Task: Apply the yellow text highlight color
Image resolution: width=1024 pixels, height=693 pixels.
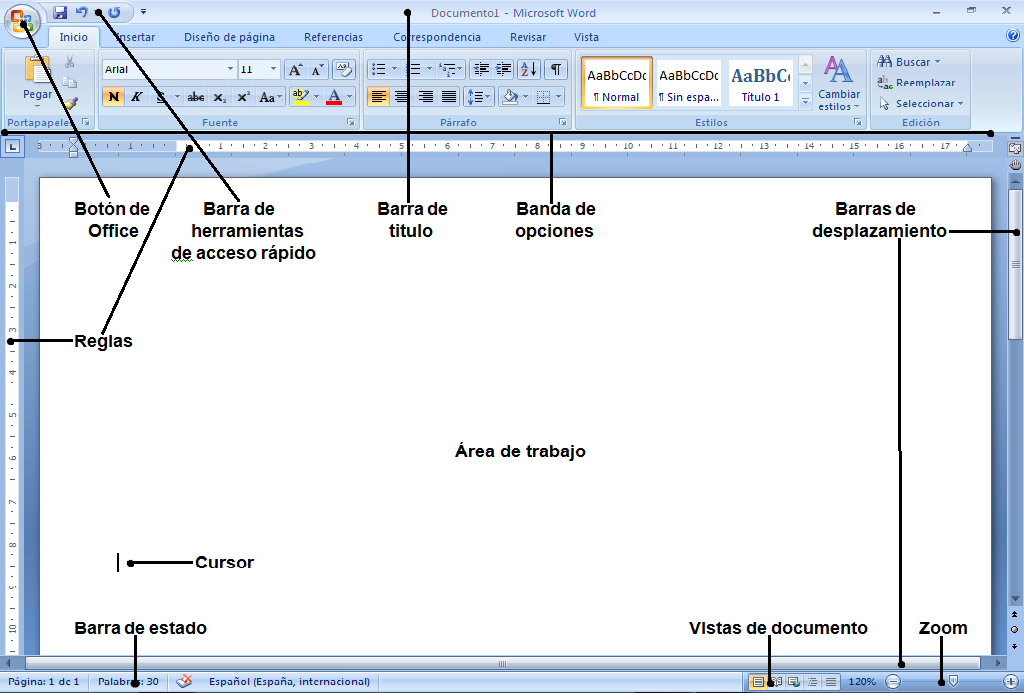Action: tap(299, 96)
